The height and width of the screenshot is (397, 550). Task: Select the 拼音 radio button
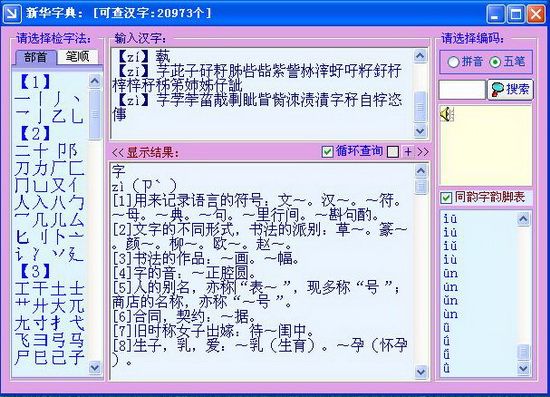453,62
